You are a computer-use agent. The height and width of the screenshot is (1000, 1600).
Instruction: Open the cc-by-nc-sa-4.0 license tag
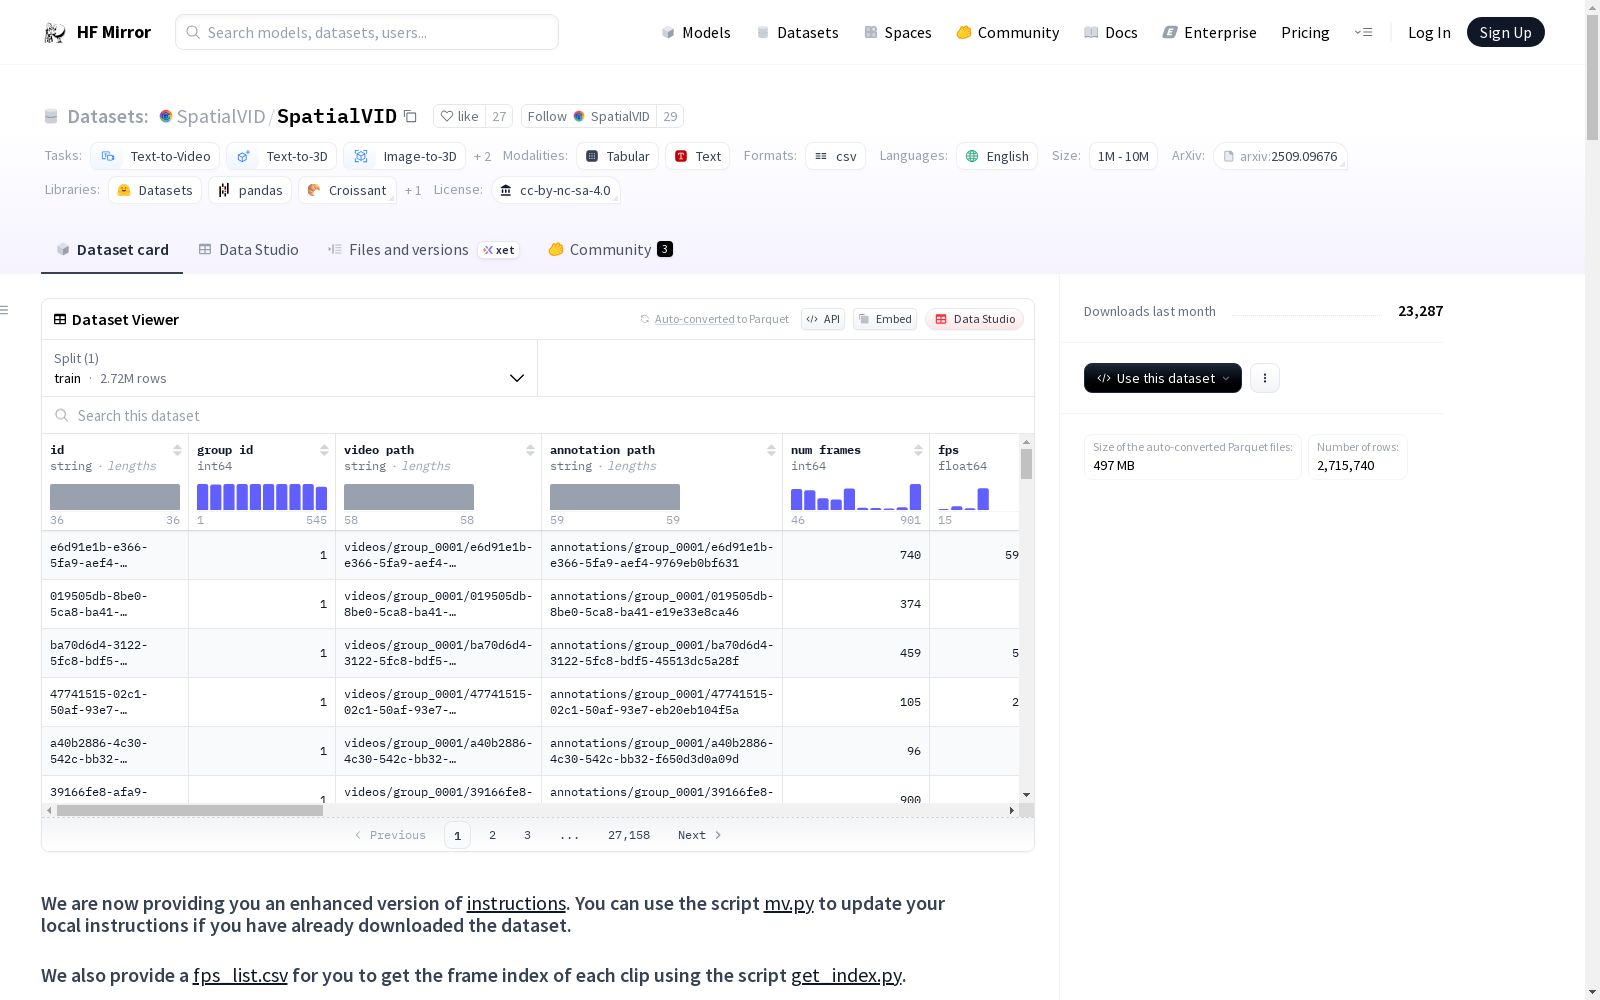[555, 190]
